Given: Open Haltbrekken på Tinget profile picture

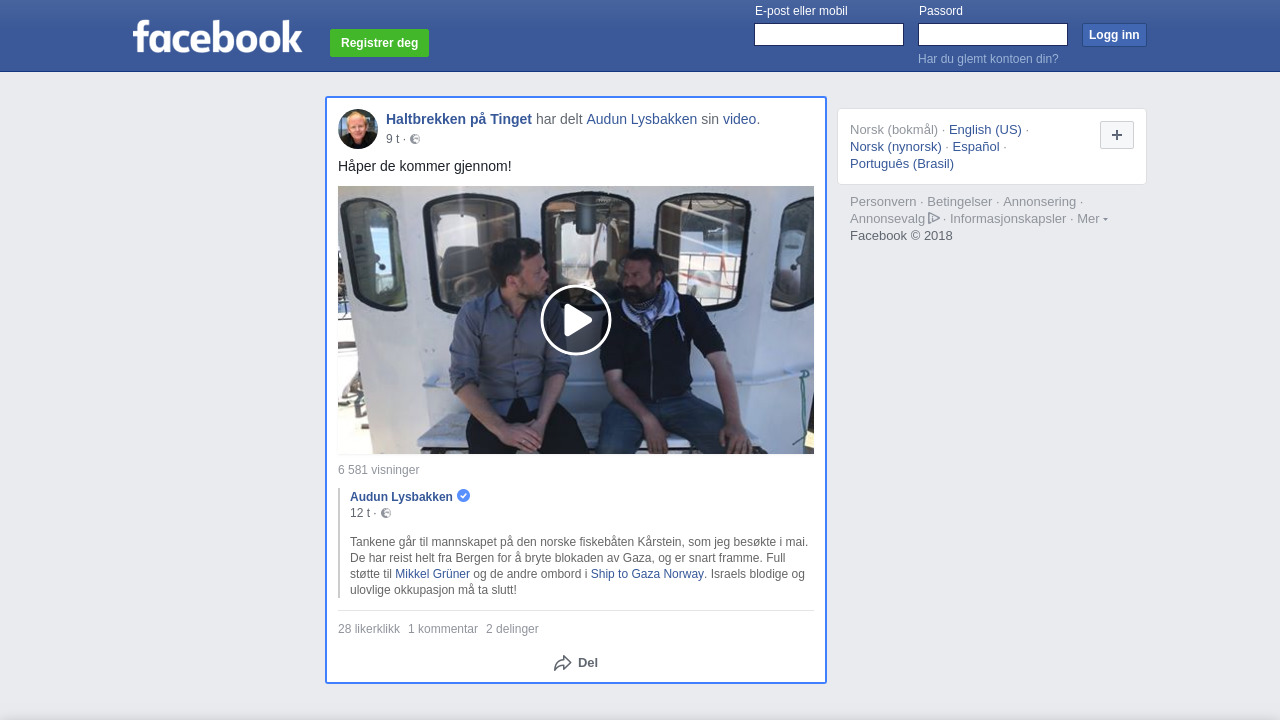Looking at the screenshot, I should coord(358,129).
